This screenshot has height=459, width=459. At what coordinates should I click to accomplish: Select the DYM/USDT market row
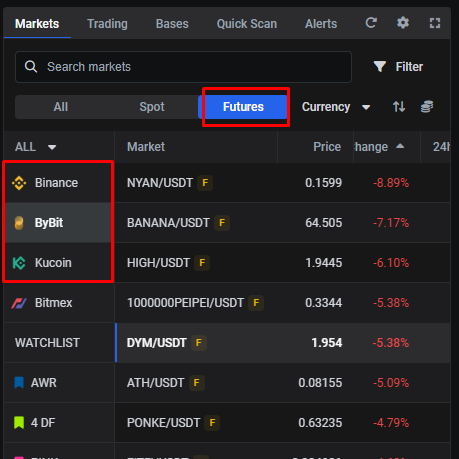(283, 343)
